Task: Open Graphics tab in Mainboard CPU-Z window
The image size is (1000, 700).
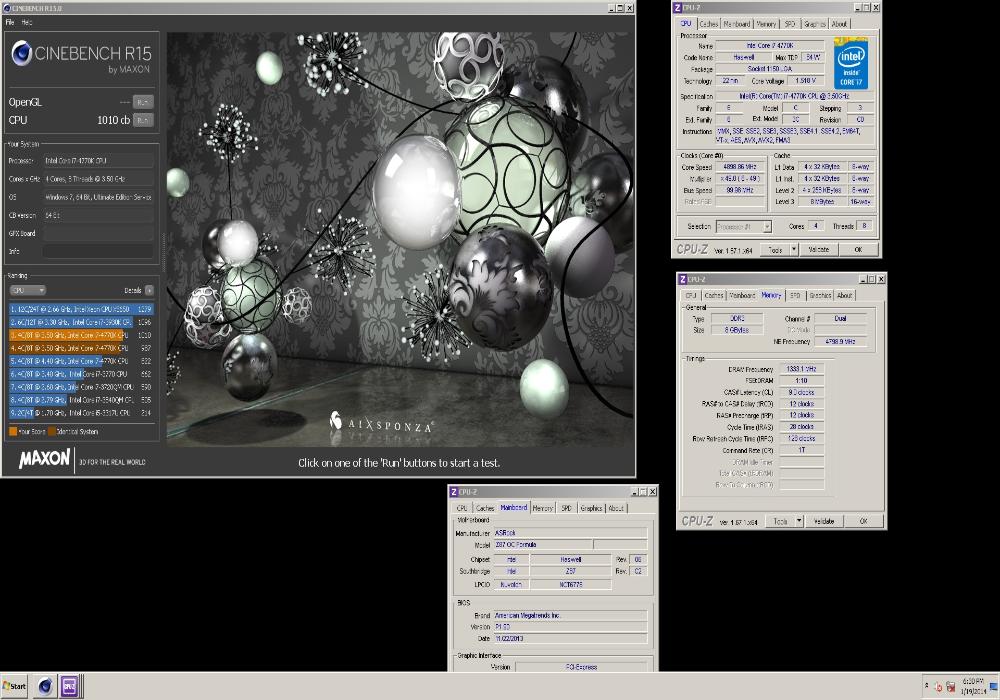Action: click(591, 508)
